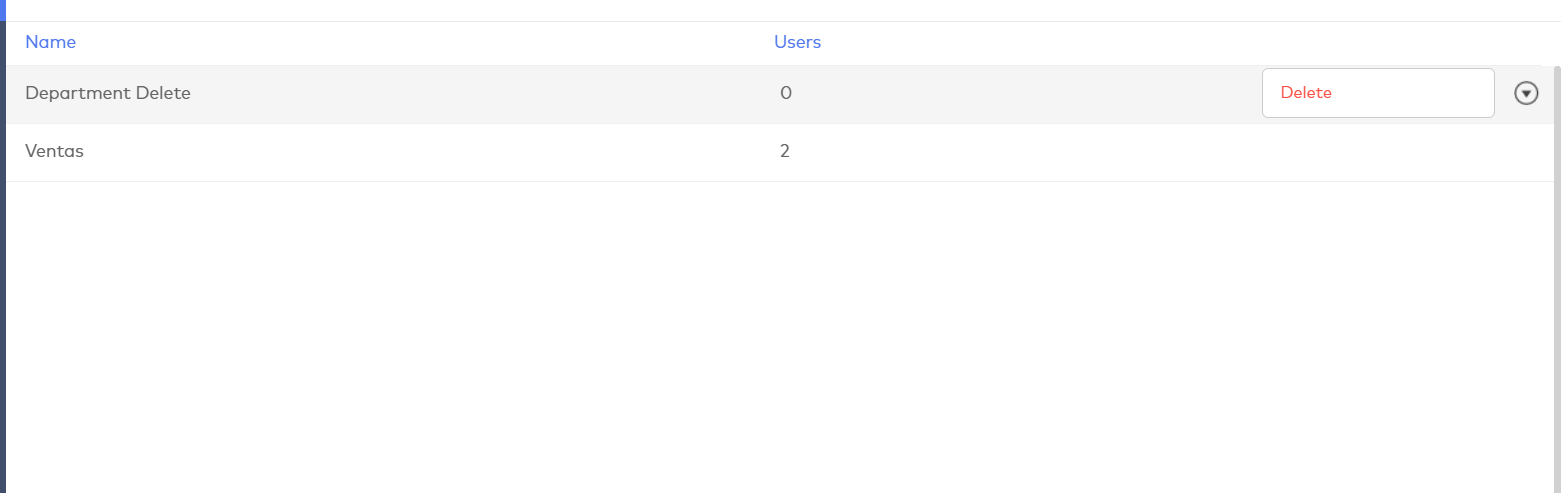This screenshot has height=493, width=1561.
Task: Click the grey gap between 0 and Delete box
Action: point(1020,93)
